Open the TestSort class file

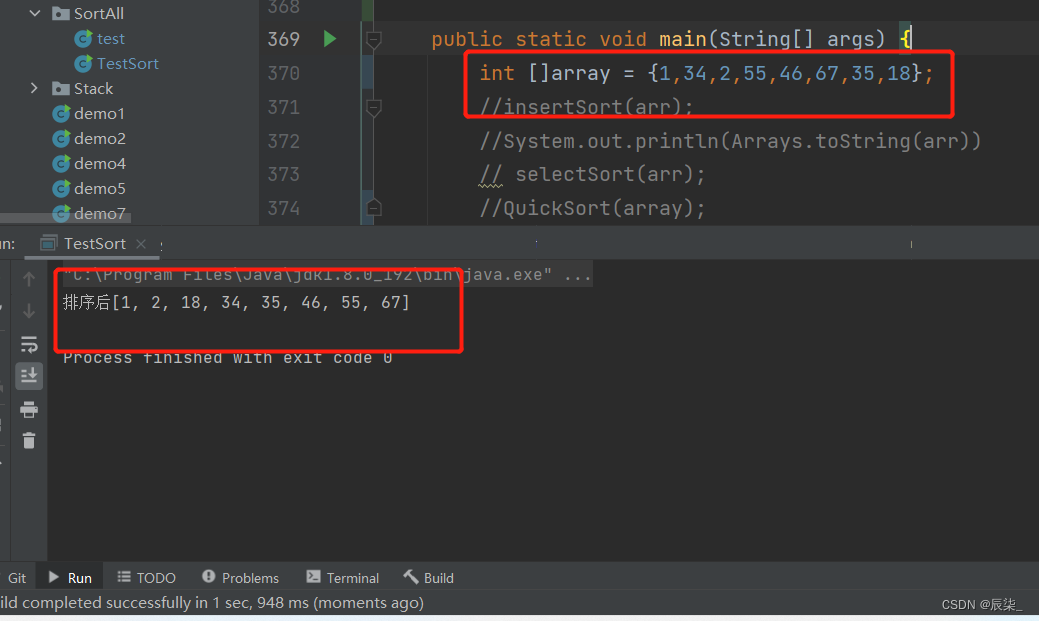pyautogui.click(x=128, y=64)
